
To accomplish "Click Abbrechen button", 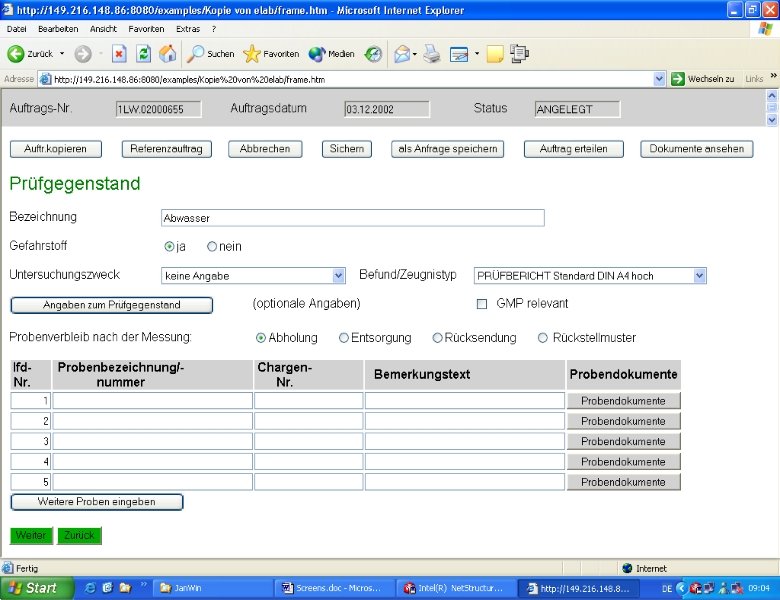I will click(x=265, y=149).
